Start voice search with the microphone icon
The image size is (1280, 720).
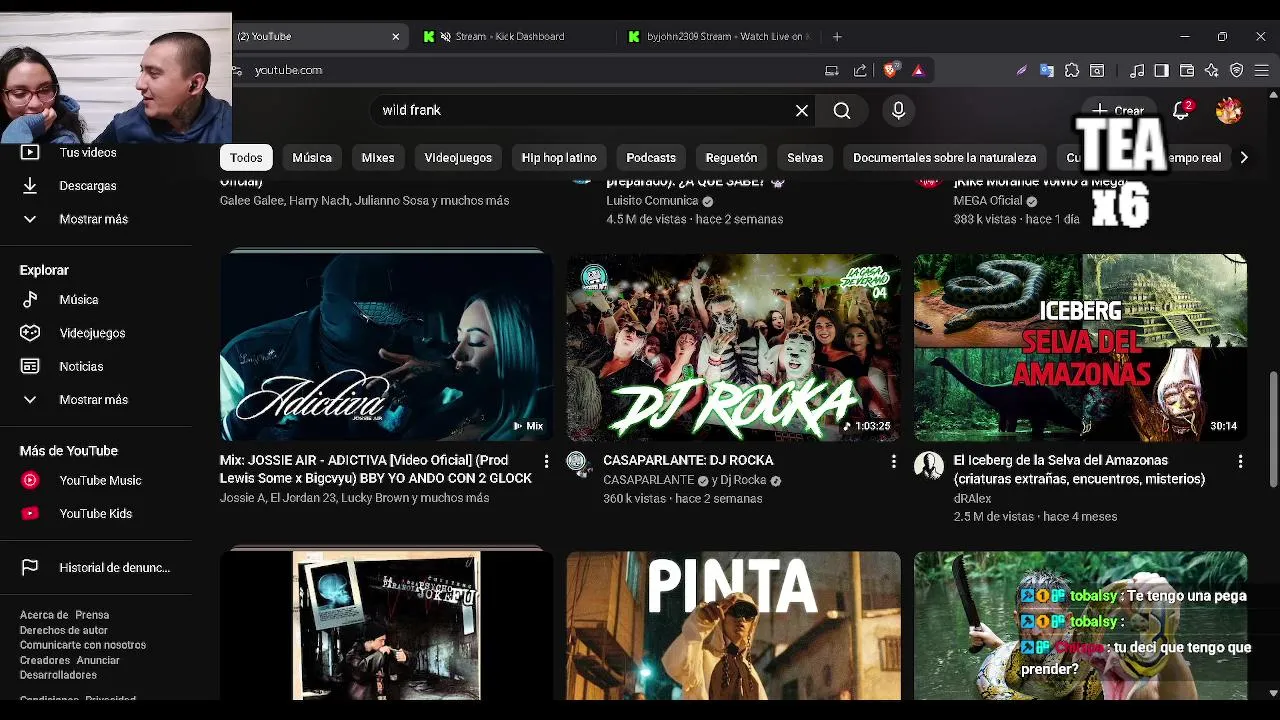(x=898, y=111)
